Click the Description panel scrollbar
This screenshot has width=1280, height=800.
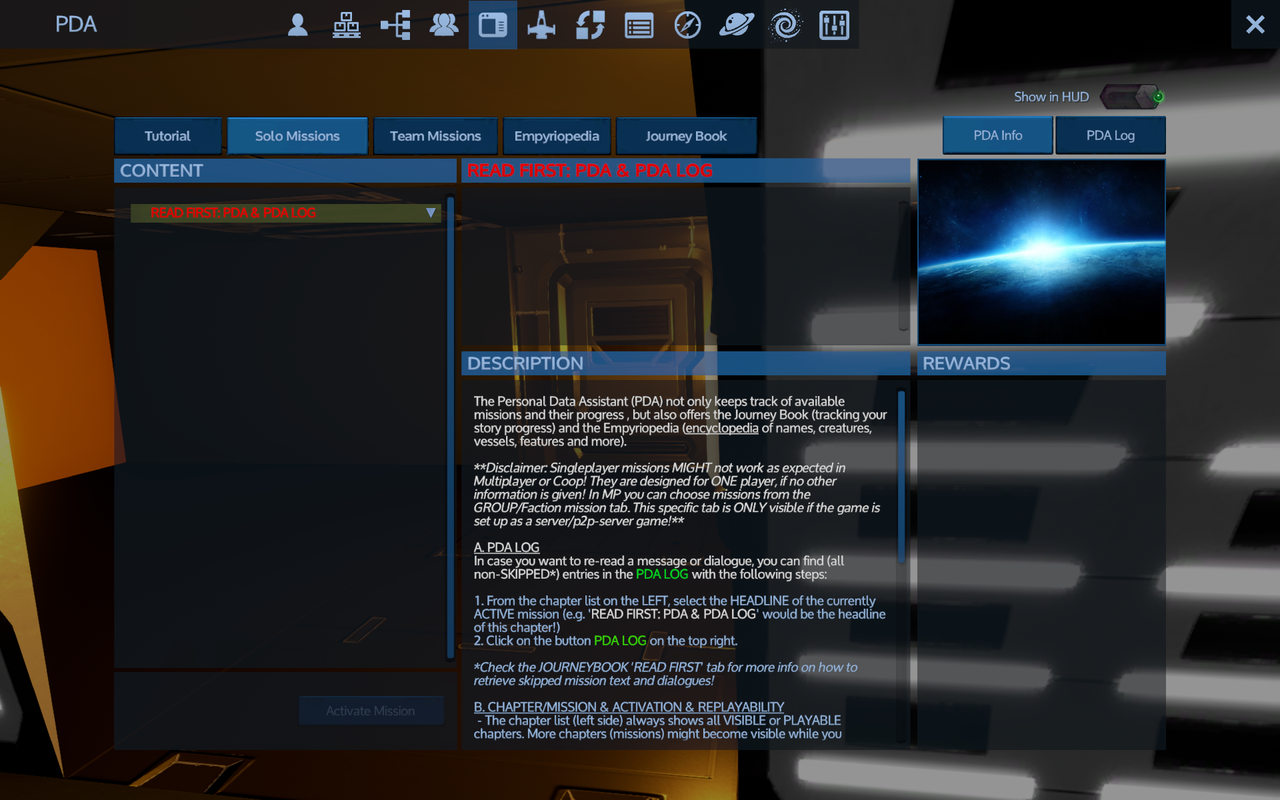[x=901, y=475]
